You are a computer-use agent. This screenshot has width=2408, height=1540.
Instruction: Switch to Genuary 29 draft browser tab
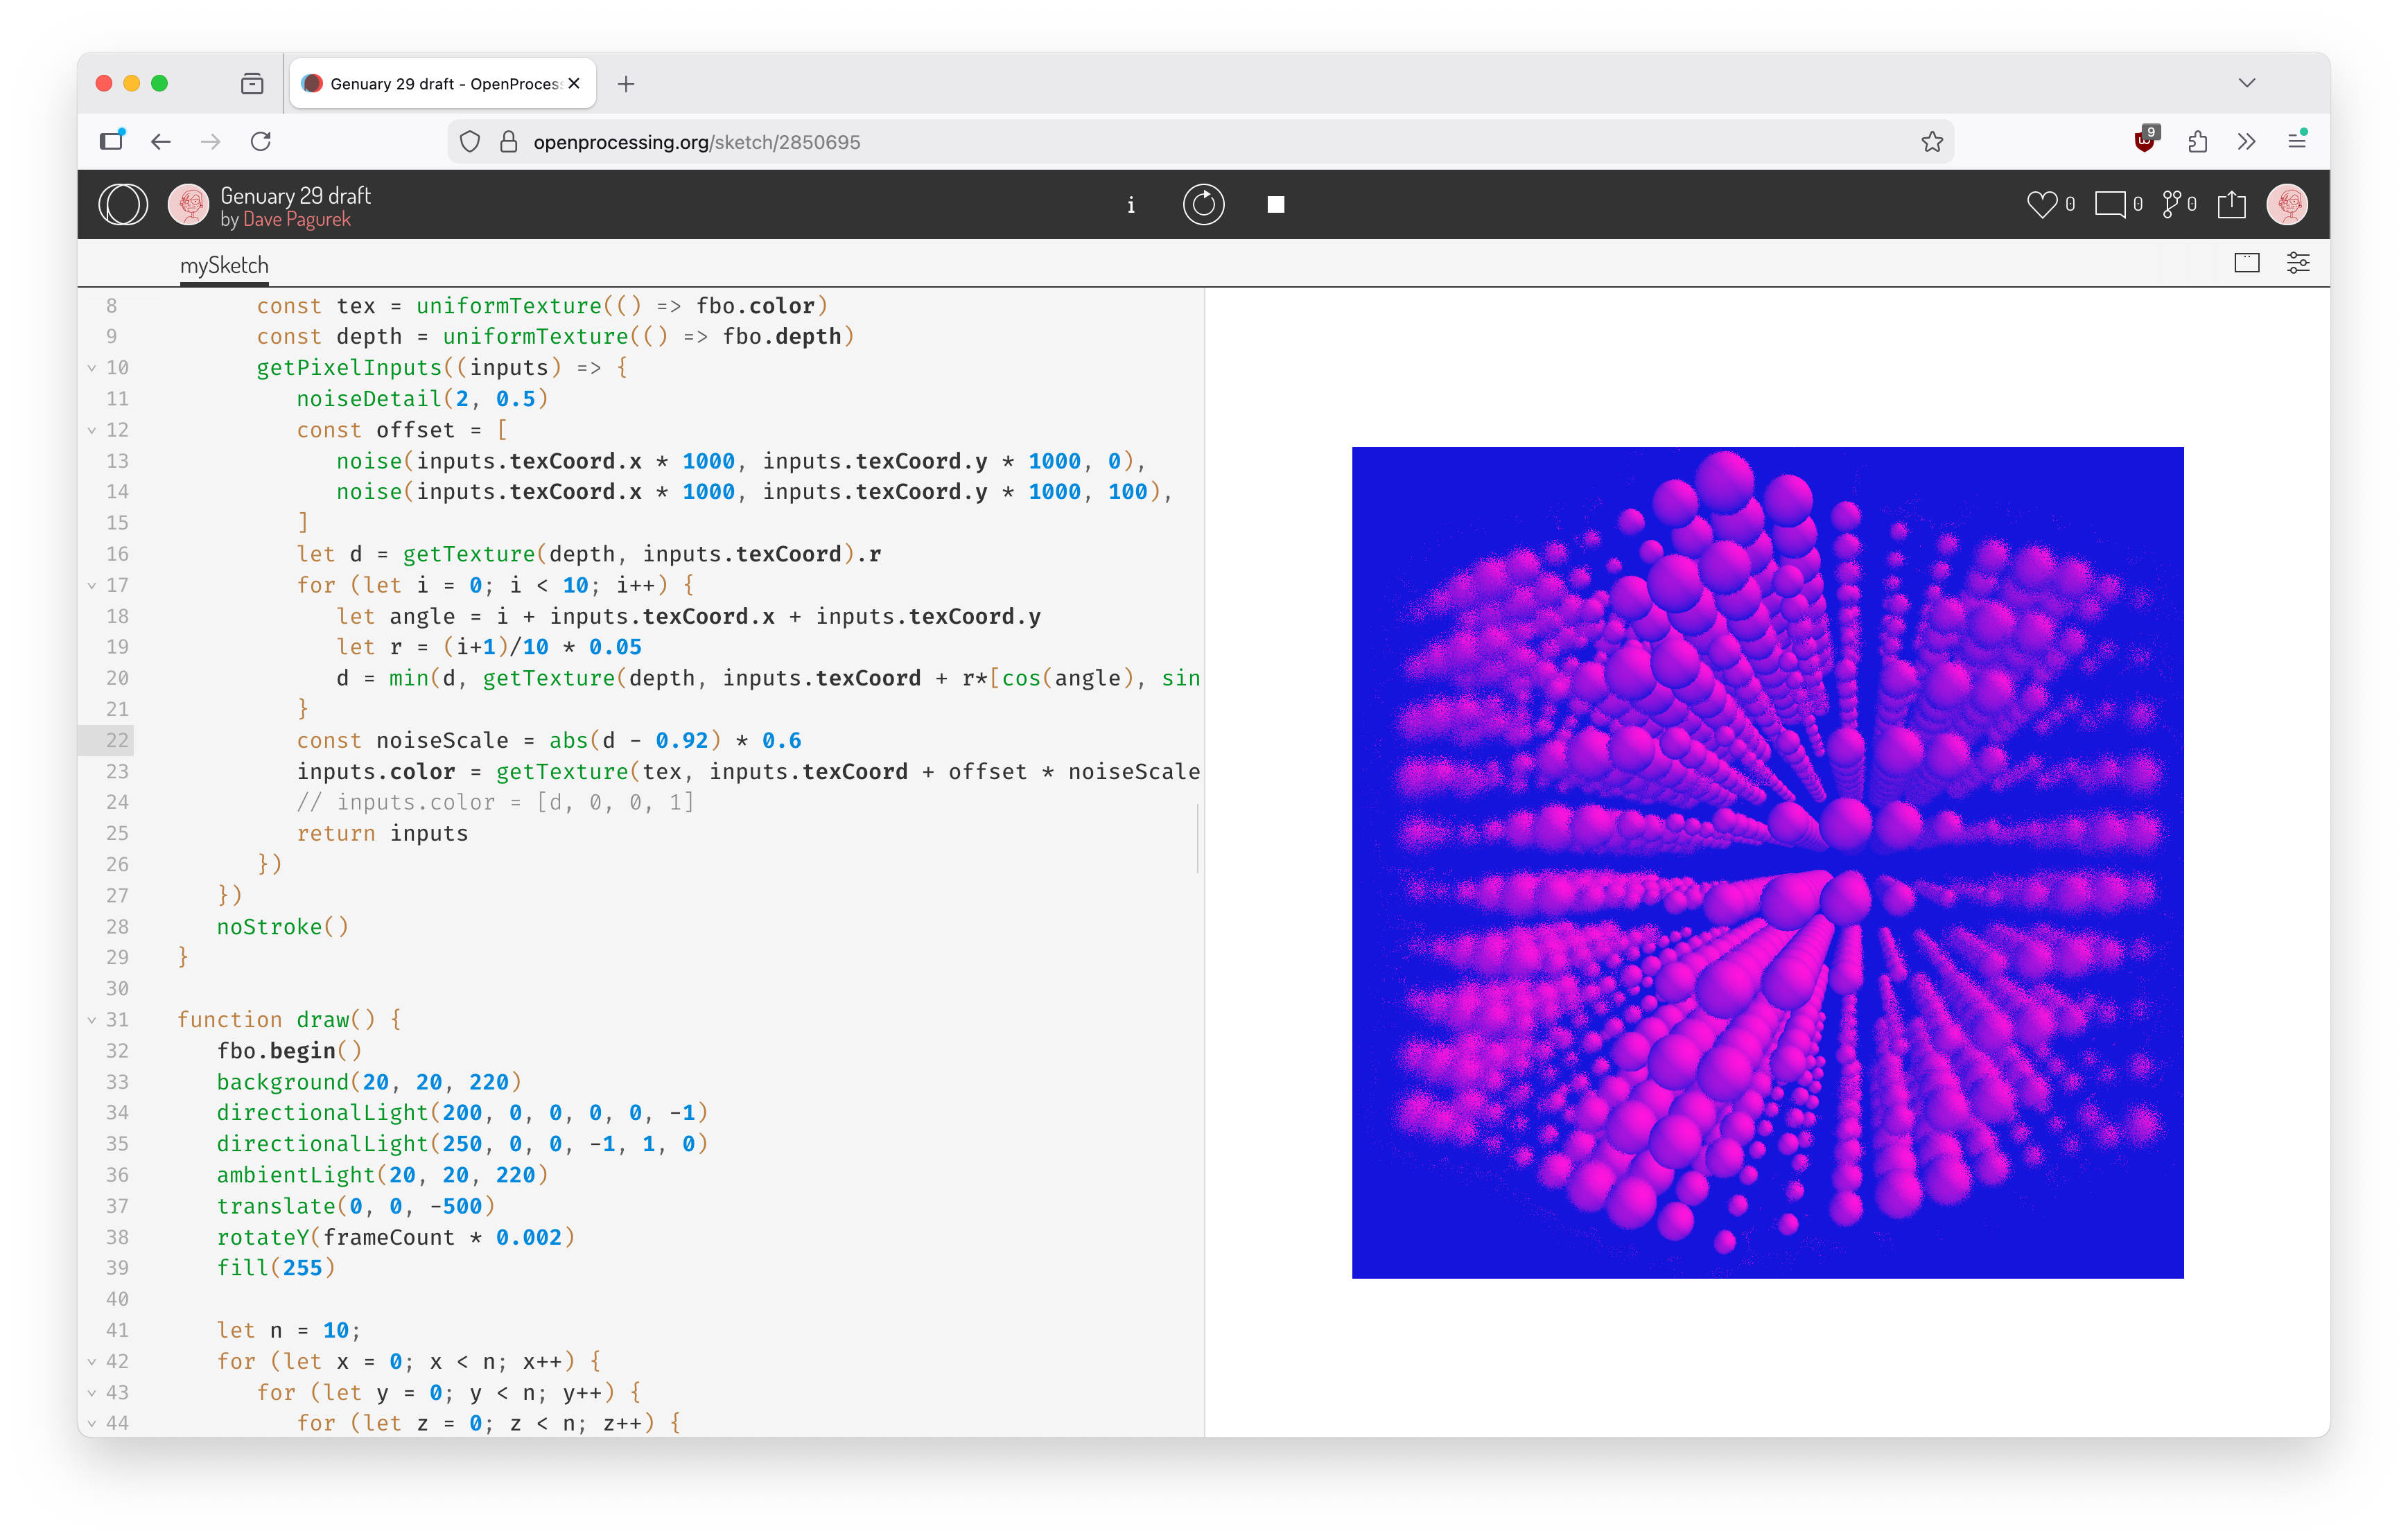pos(440,84)
